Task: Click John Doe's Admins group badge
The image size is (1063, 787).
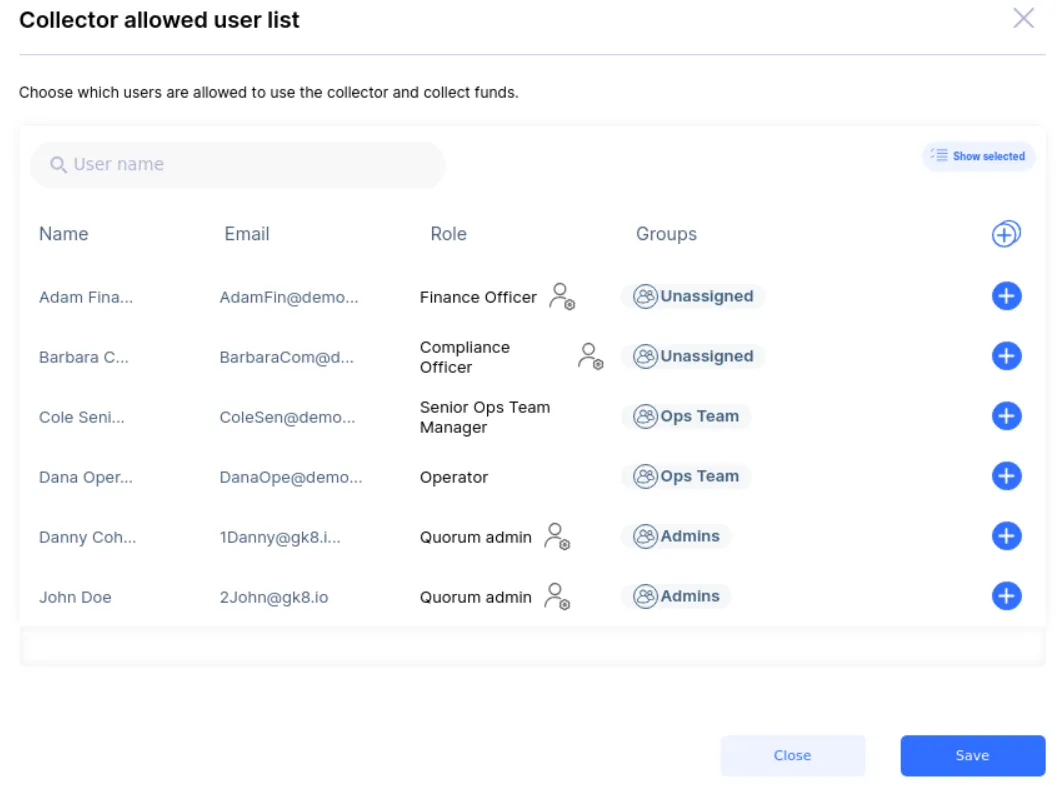Action: point(676,596)
